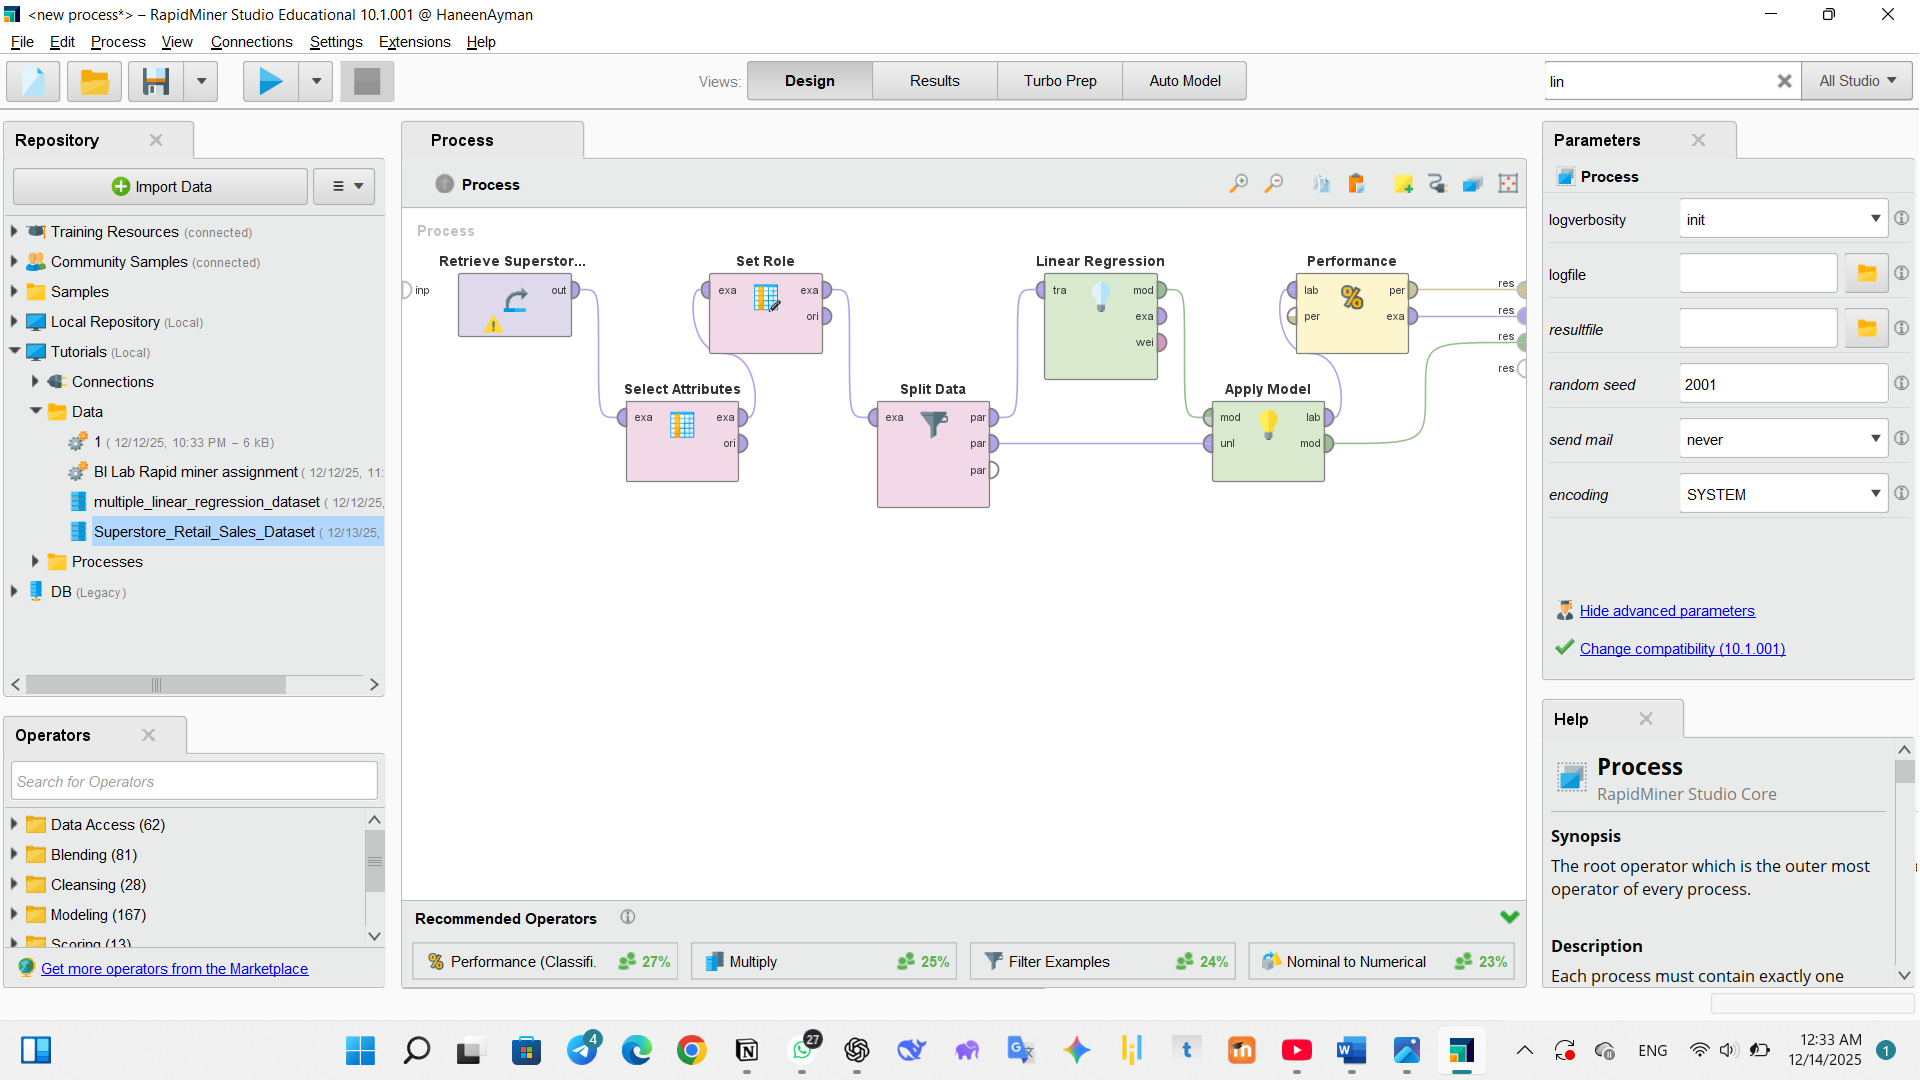The width and height of the screenshot is (1920, 1080).
Task: Switch to the Auto Model view
Action: [1185, 81]
